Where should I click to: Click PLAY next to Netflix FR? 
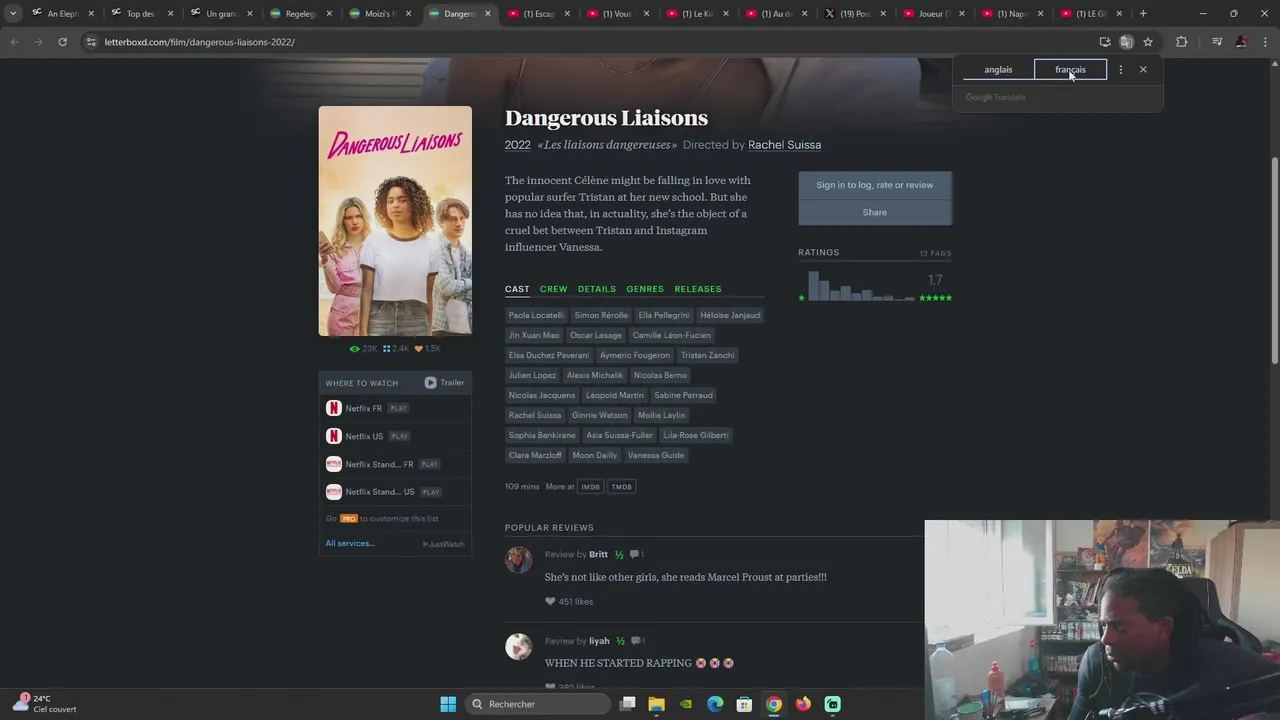click(x=399, y=408)
